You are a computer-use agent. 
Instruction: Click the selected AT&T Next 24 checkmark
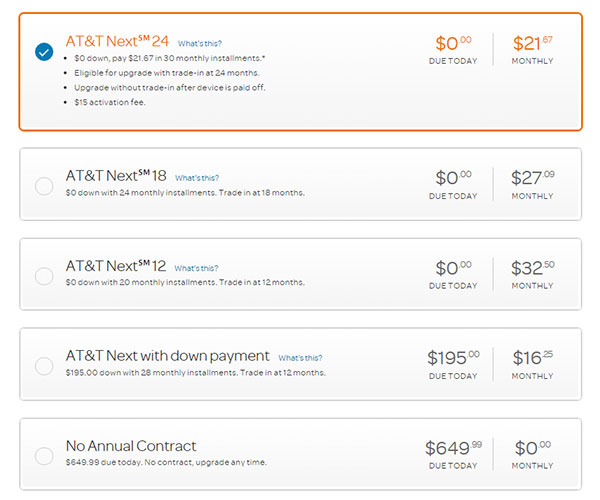point(44,52)
